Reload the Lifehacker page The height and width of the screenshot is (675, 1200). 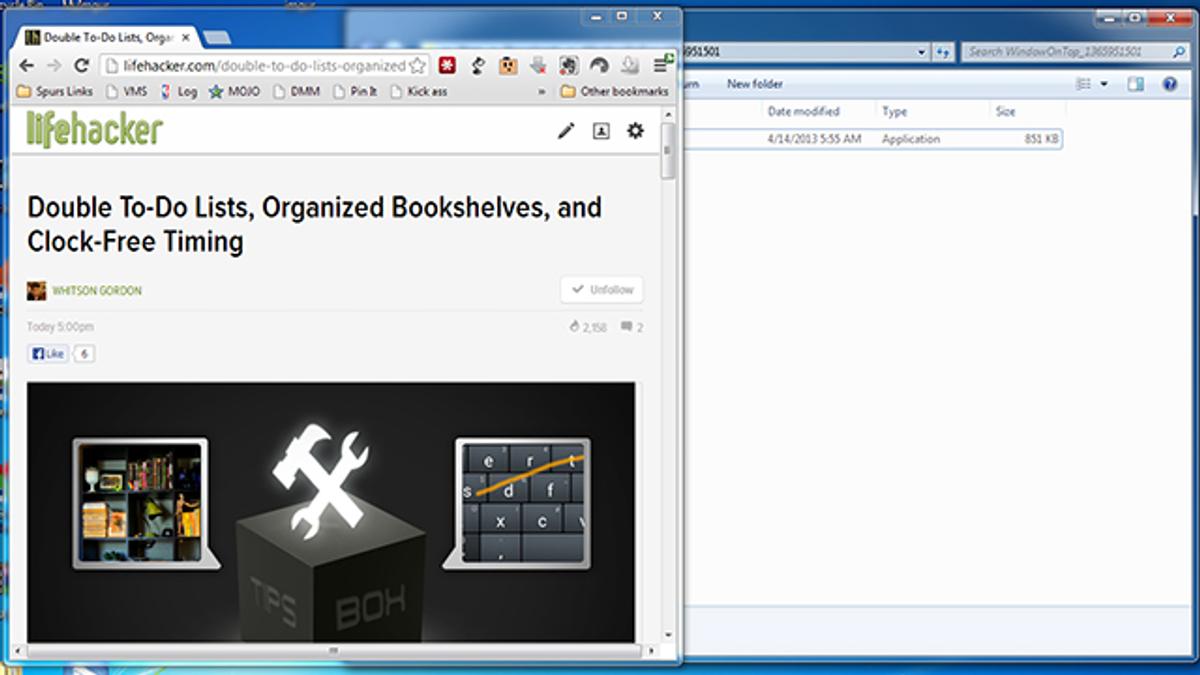coord(82,66)
